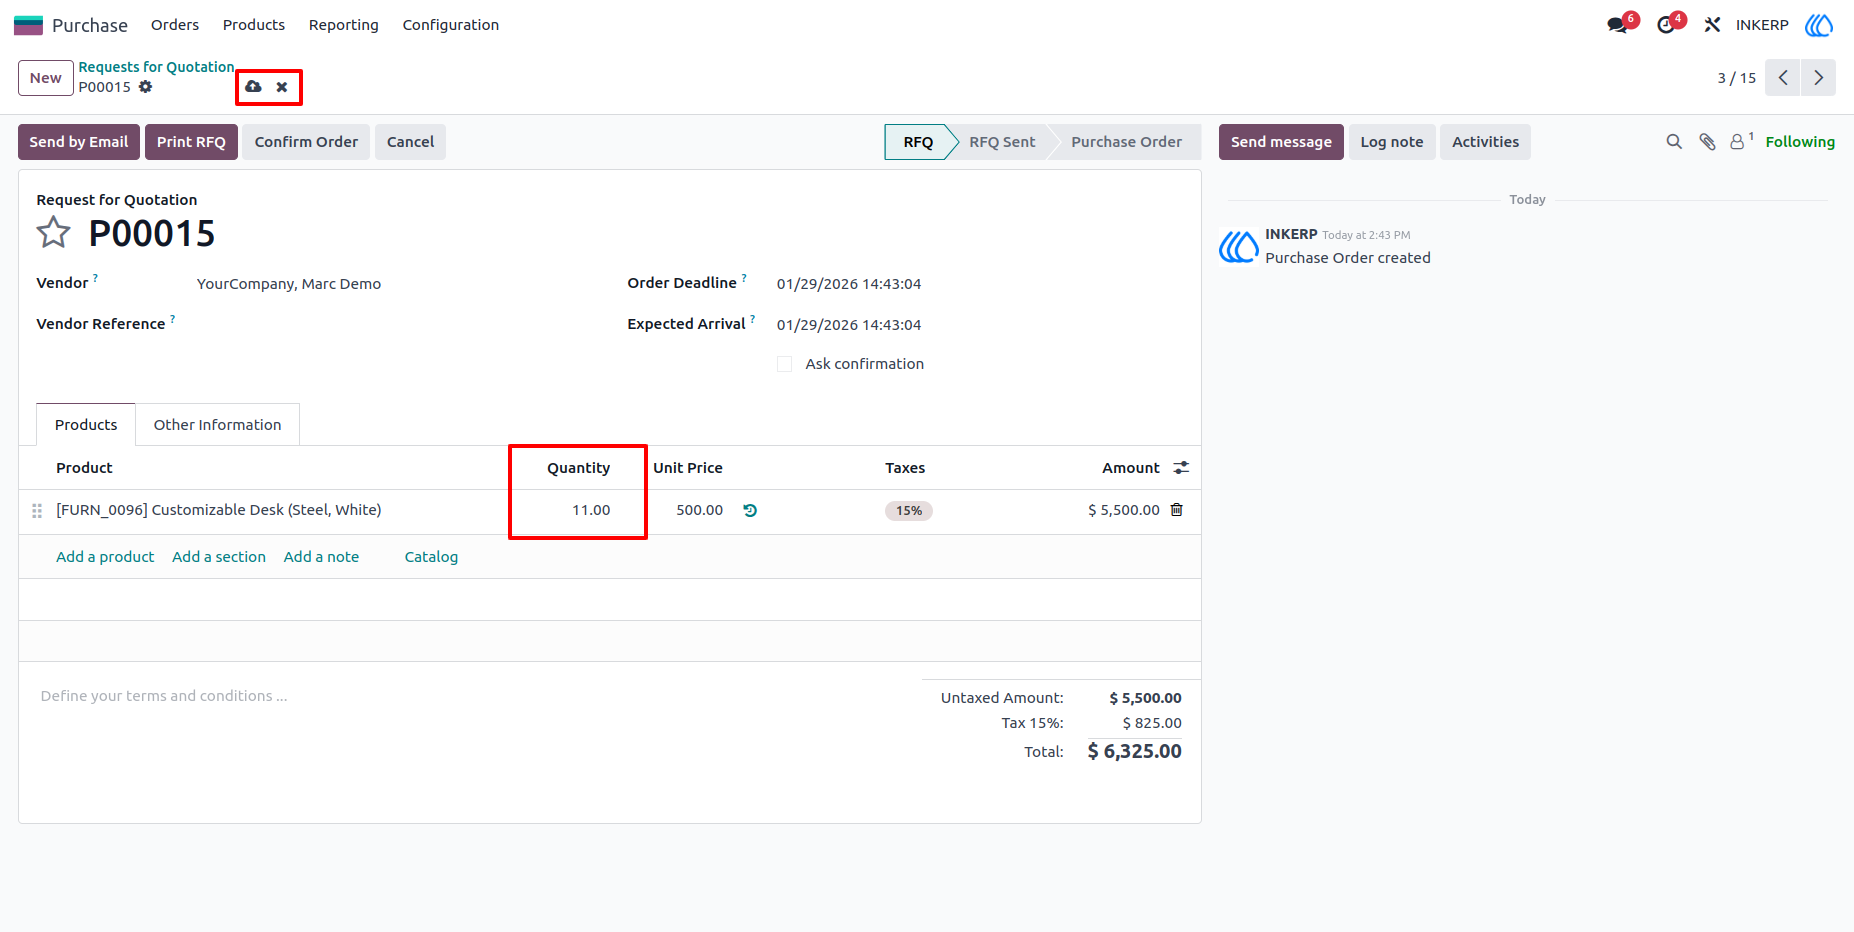Edit the unit price 500.00
Screen dimensions: 1854x932
click(x=699, y=510)
